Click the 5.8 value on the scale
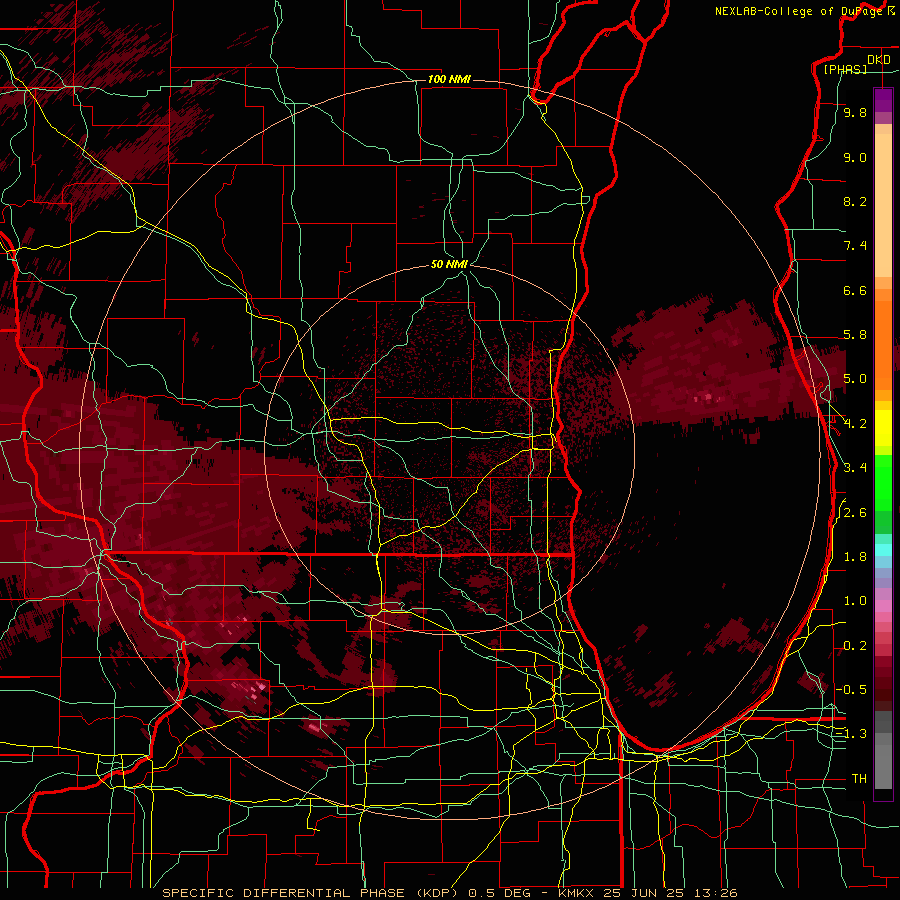 point(855,335)
